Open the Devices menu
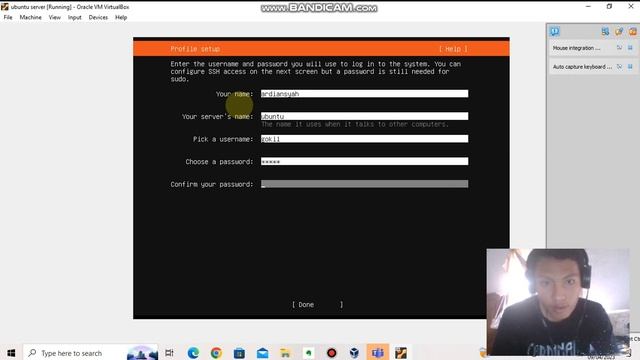The width and height of the screenshot is (640, 360). [x=98, y=18]
